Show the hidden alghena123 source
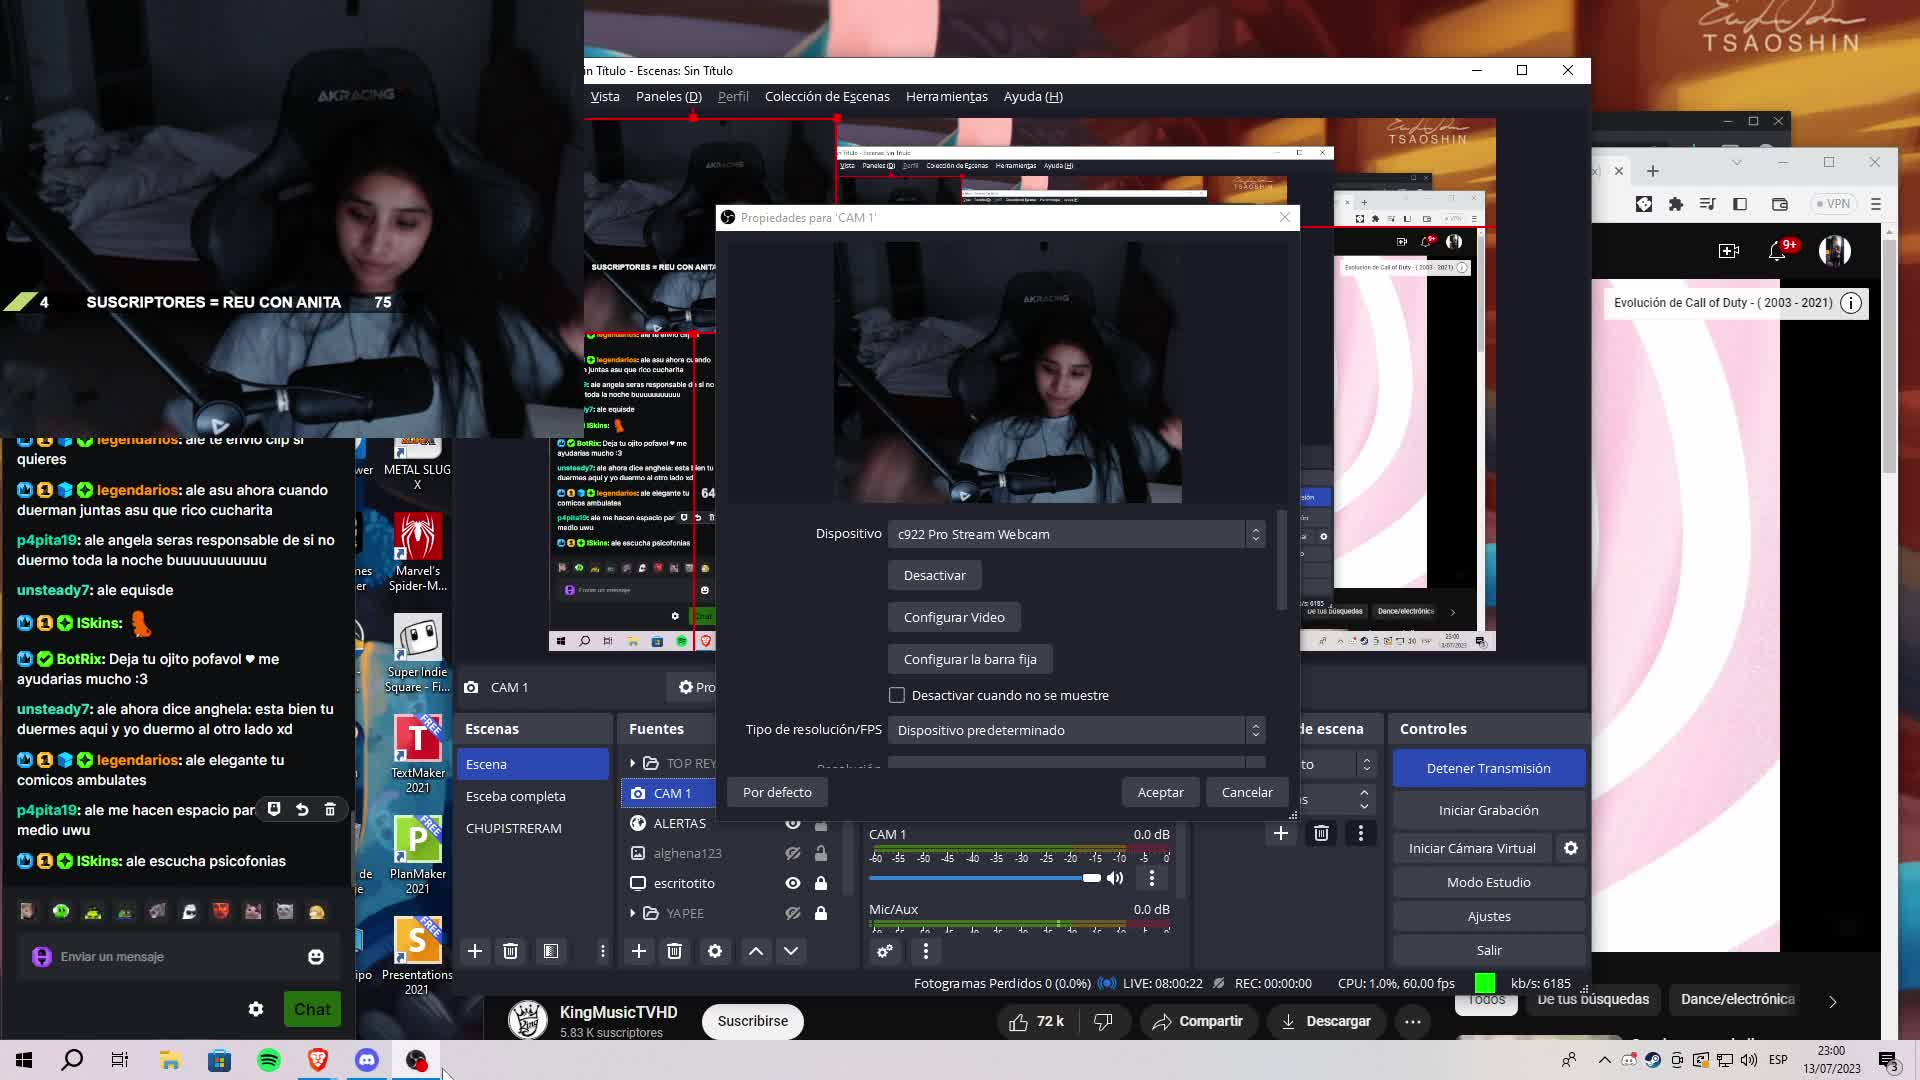Image resolution: width=1920 pixels, height=1080 pixels. 793,853
